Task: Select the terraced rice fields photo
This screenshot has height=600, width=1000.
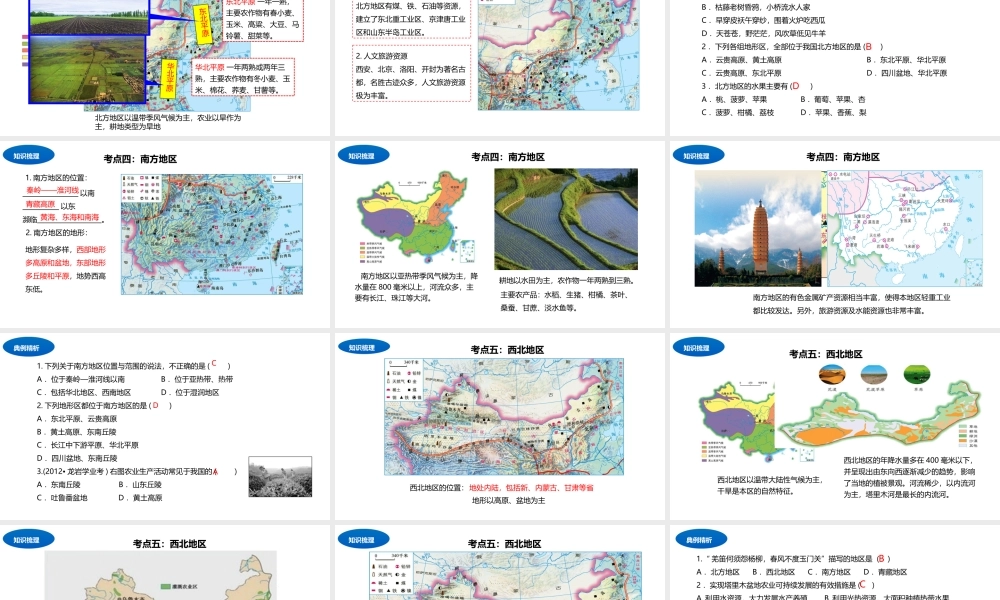Action: click(566, 219)
